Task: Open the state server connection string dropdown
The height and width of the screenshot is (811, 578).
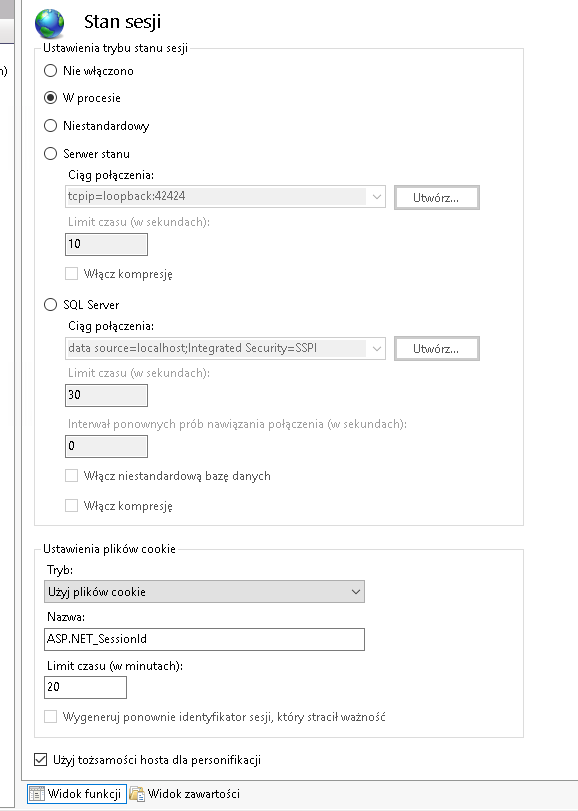Action: point(375,197)
